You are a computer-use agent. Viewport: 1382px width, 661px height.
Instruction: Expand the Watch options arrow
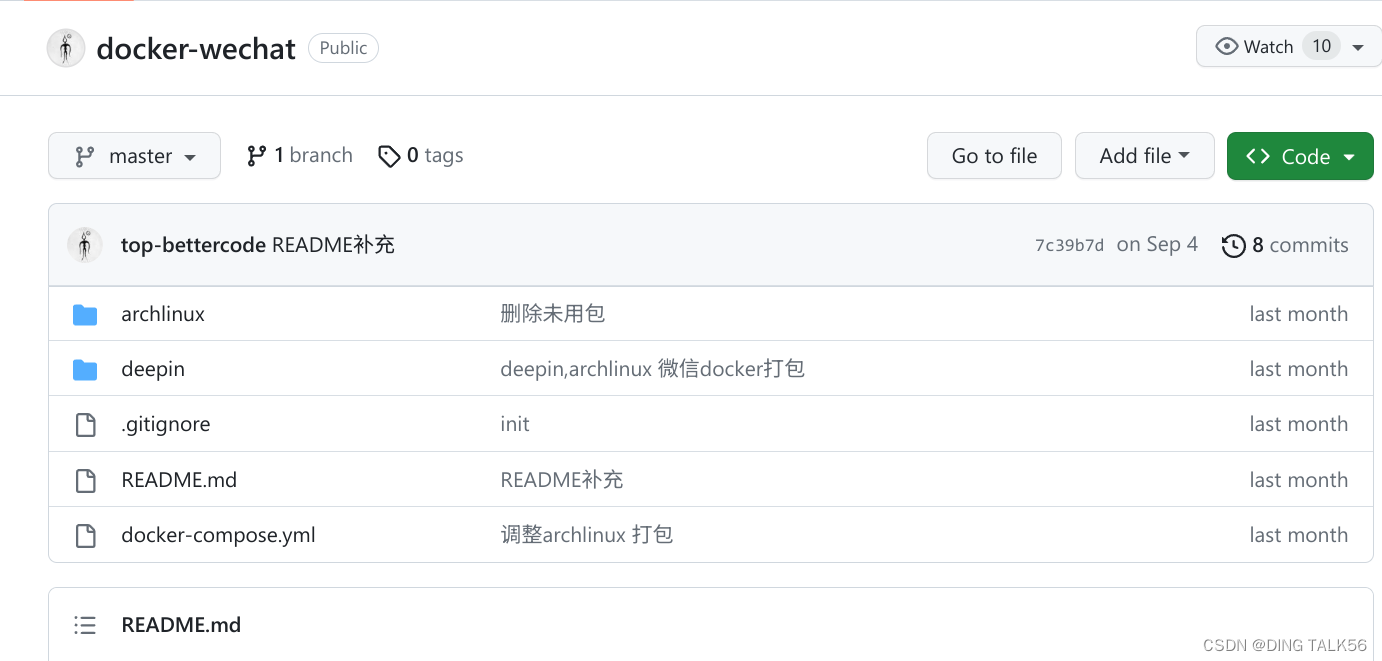click(x=1359, y=46)
